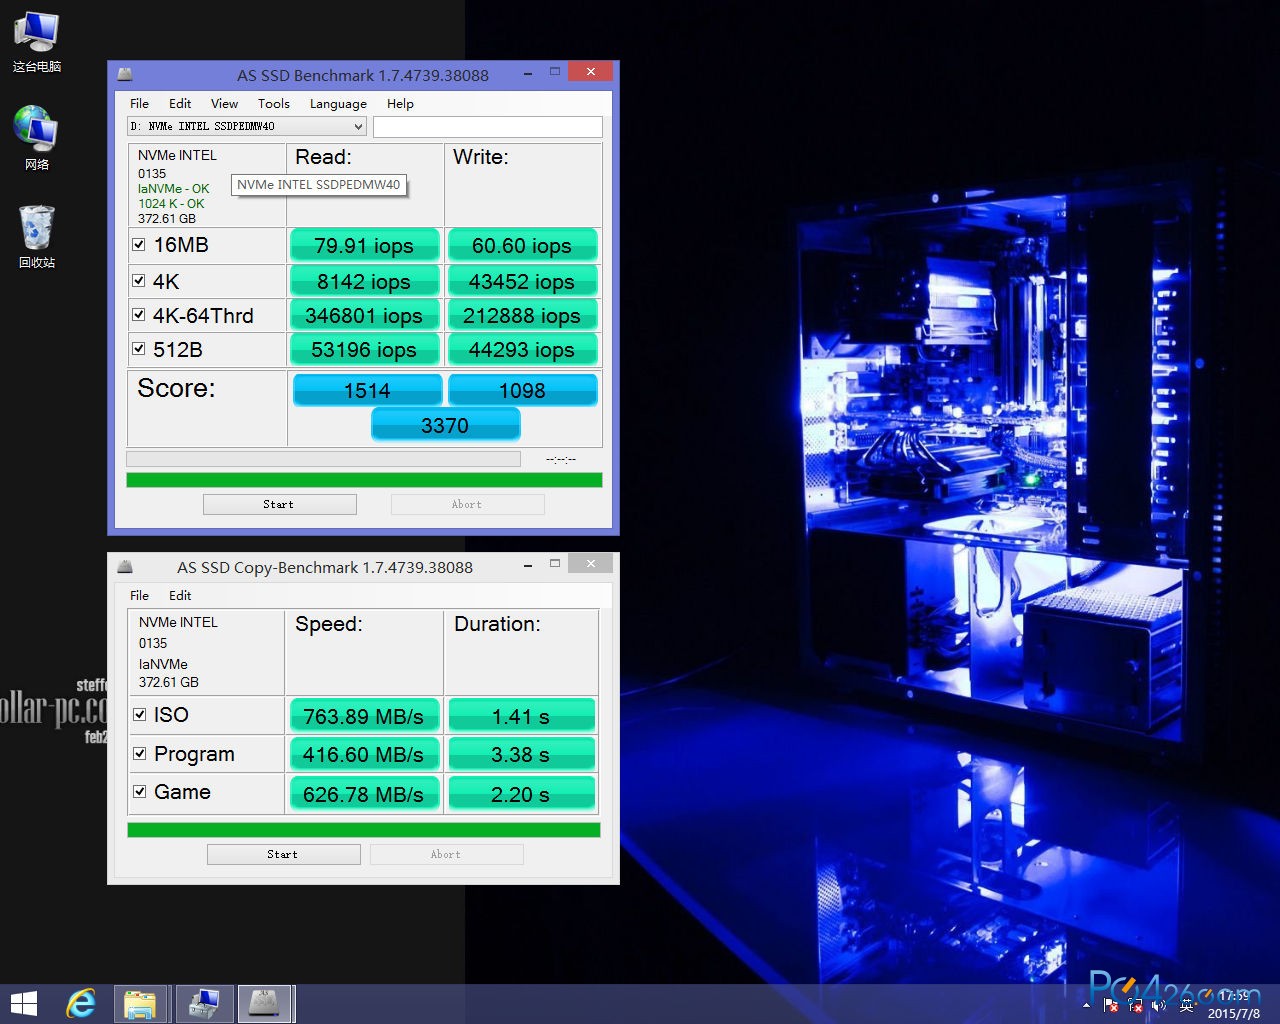1280x1024 pixels.
Task: Click the iaNVMe - OK driver status
Action: [x=173, y=188]
